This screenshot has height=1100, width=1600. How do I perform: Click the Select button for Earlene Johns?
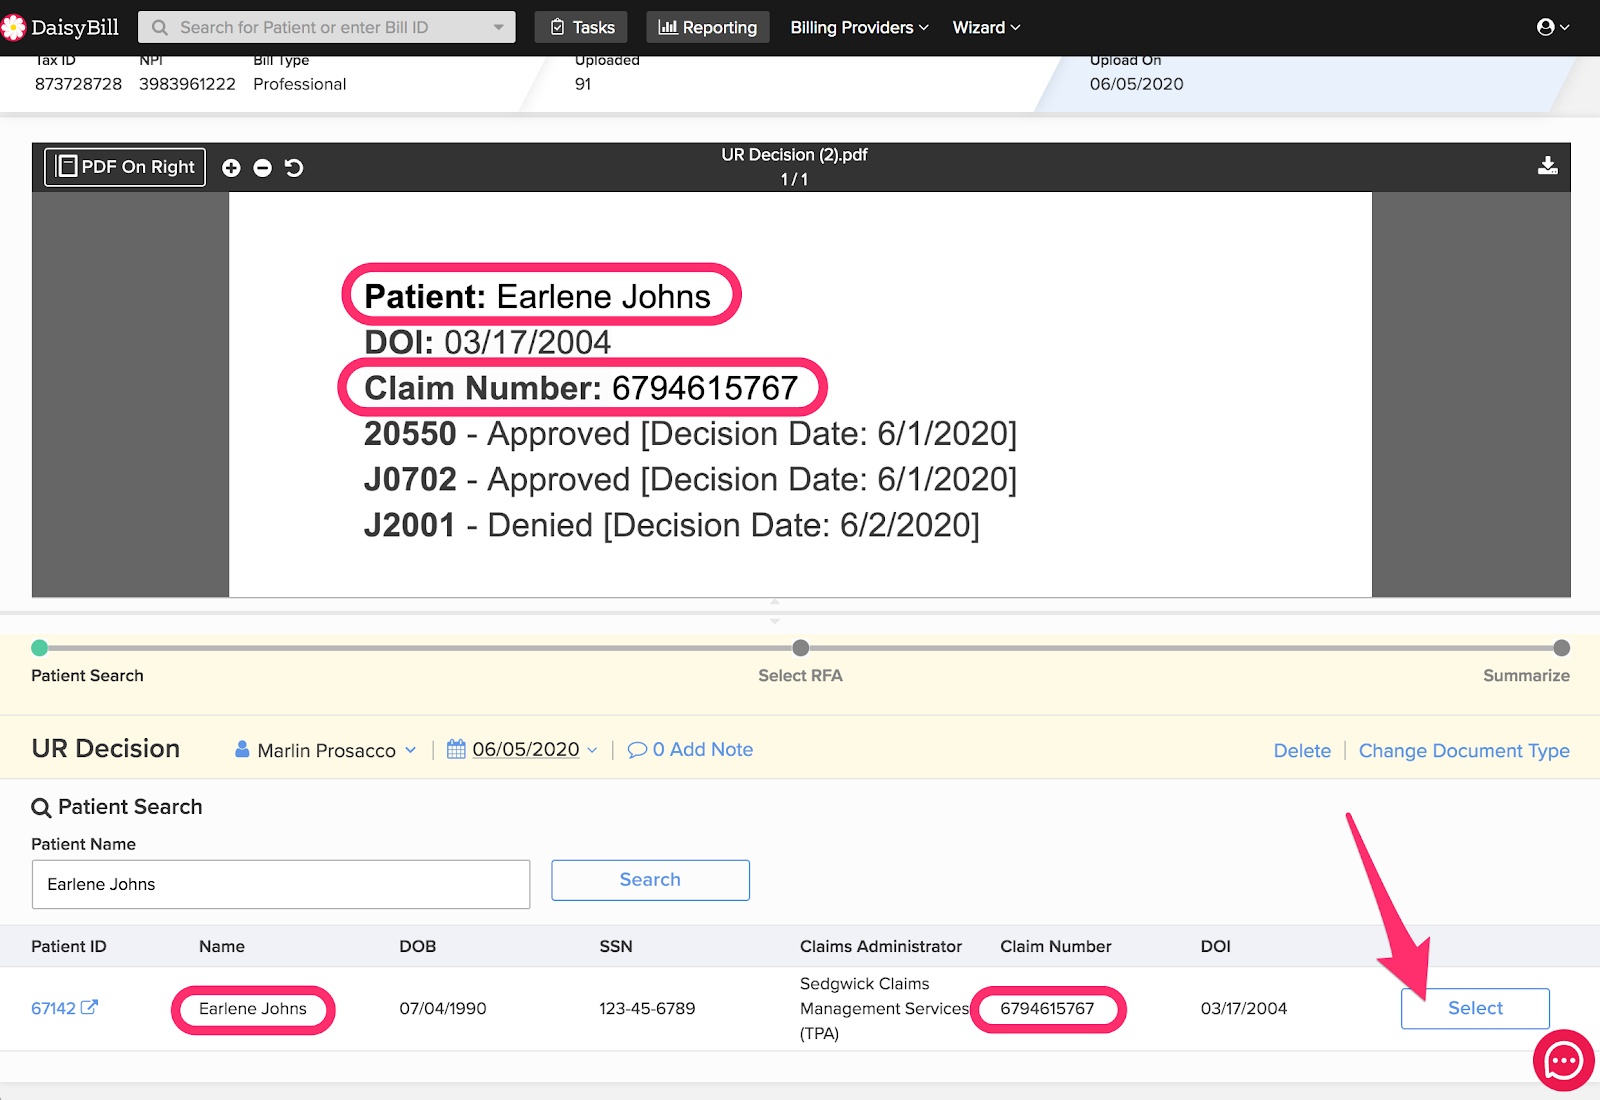[x=1475, y=1008]
